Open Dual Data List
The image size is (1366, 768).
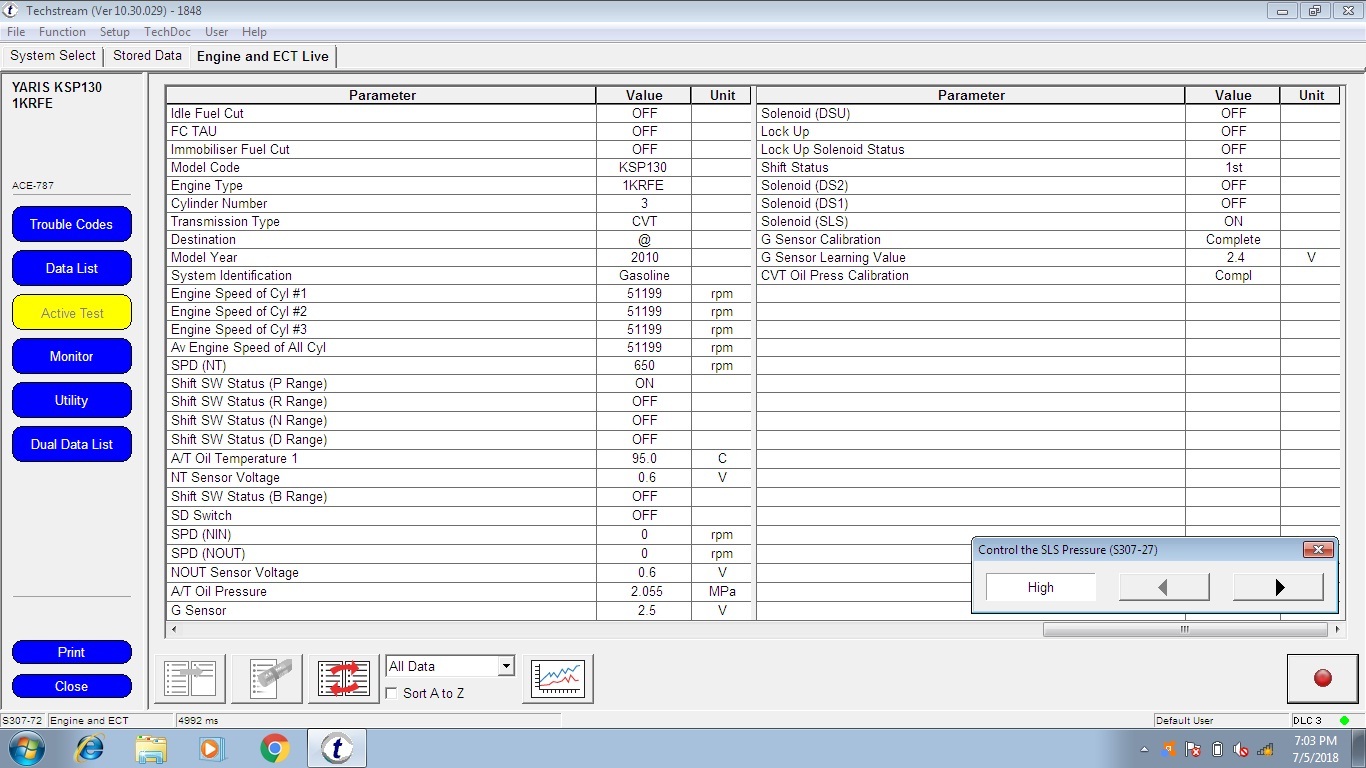pos(71,444)
